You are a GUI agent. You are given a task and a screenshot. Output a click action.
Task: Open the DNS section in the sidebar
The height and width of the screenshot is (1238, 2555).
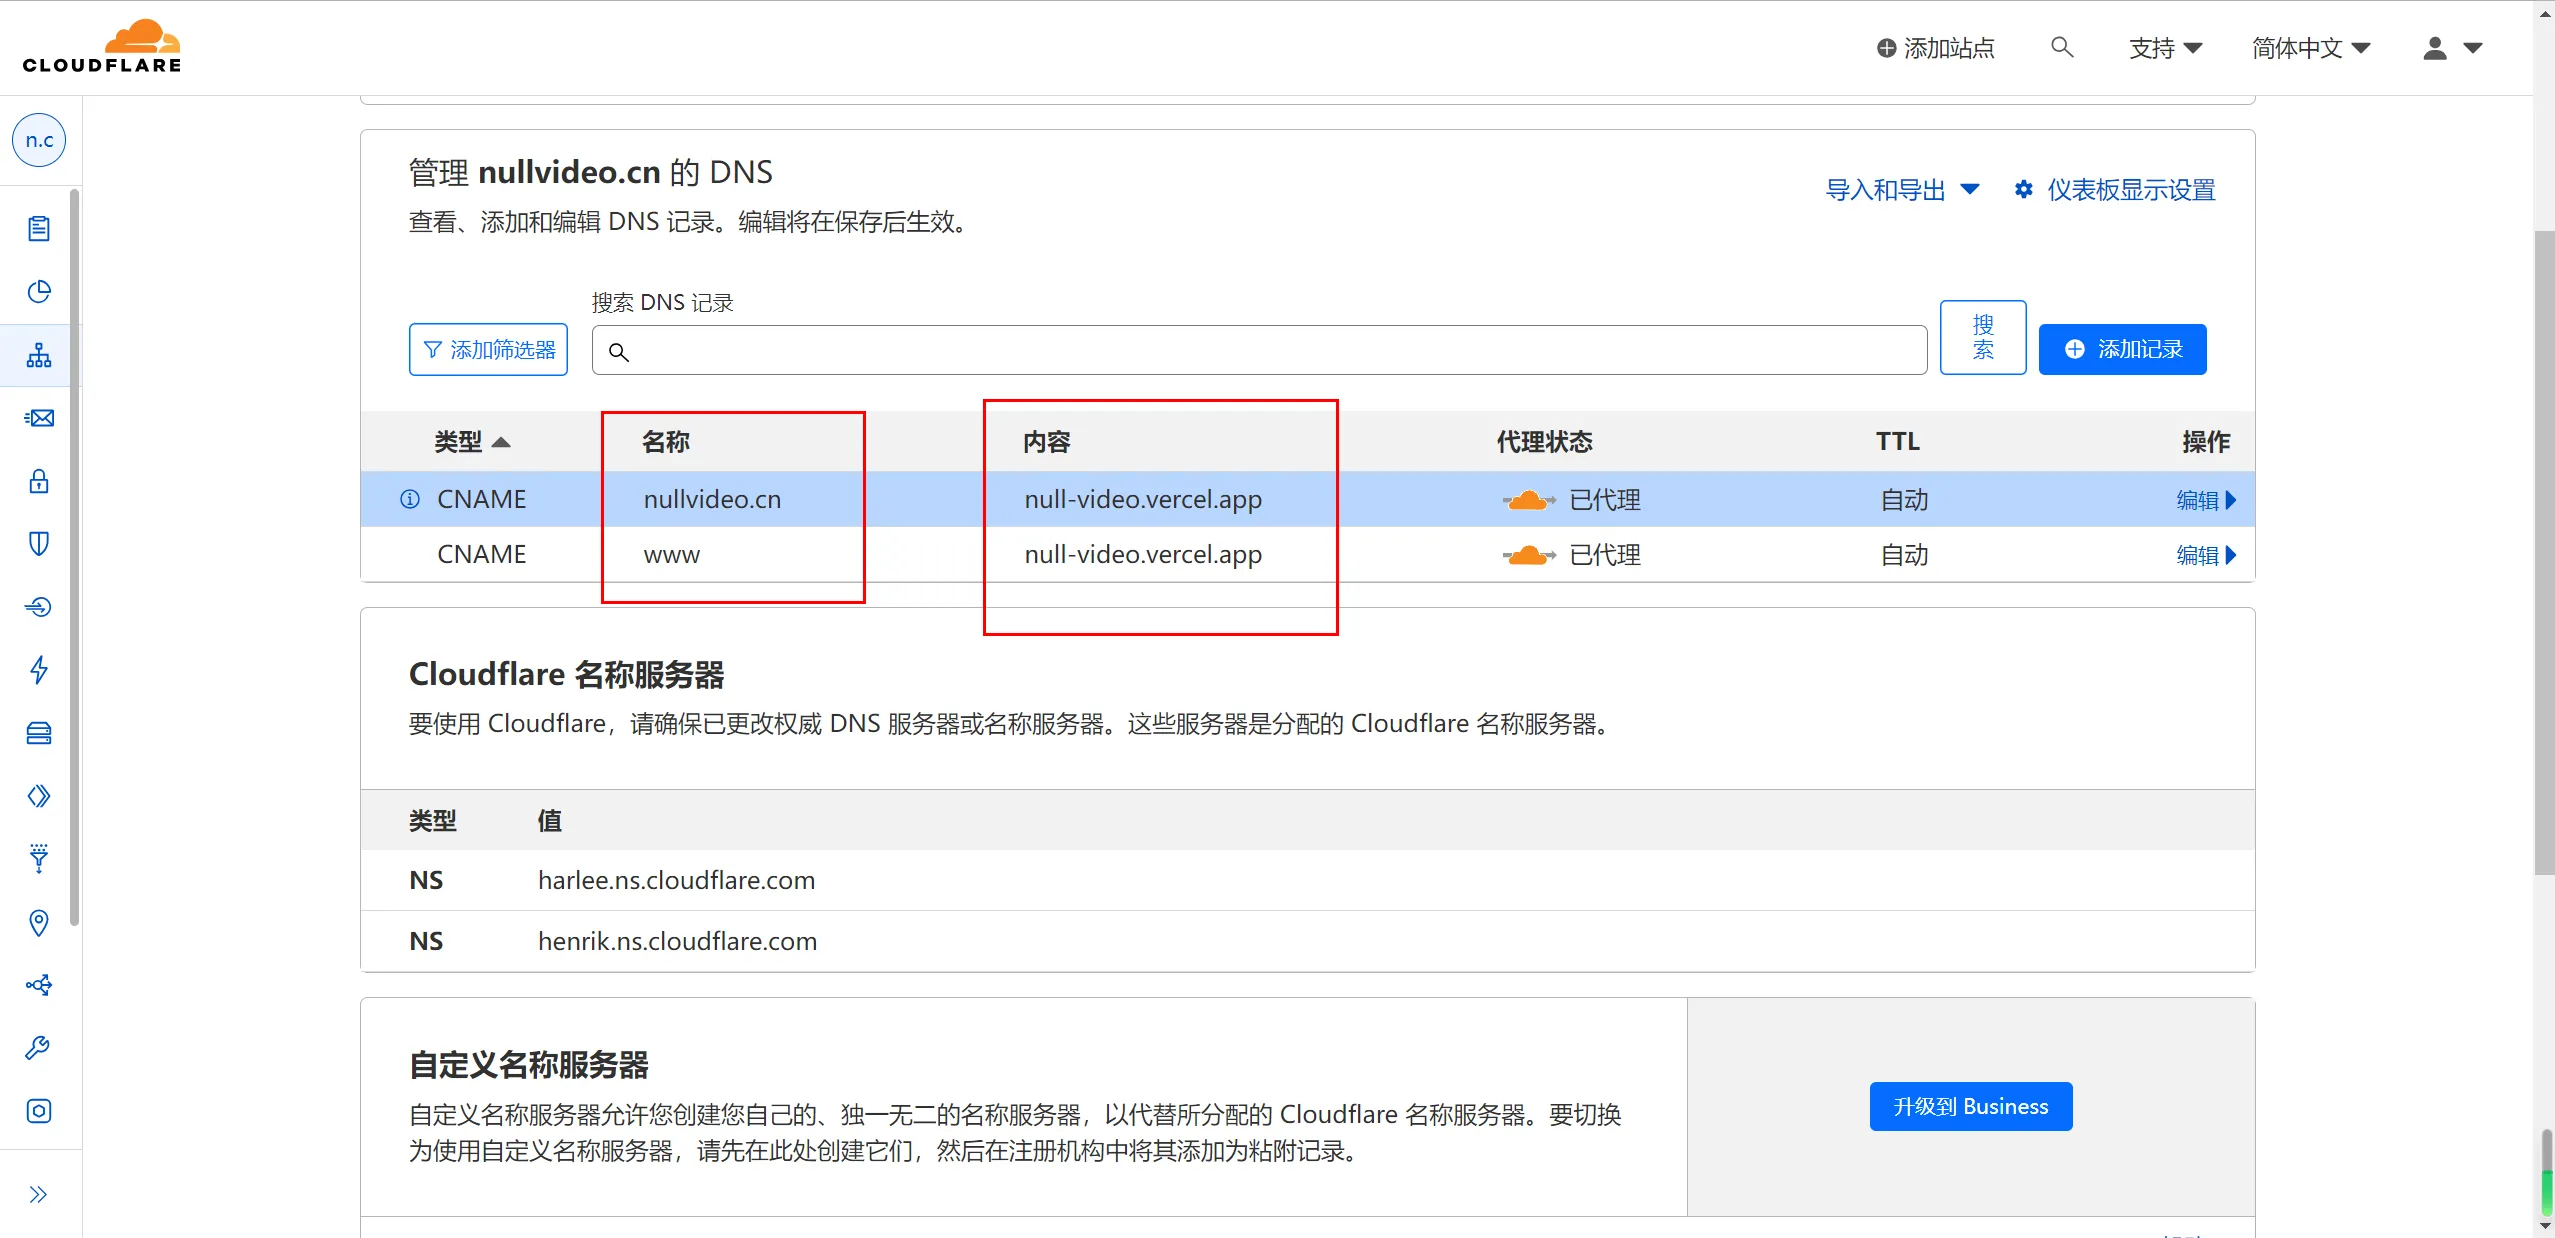click(x=39, y=355)
